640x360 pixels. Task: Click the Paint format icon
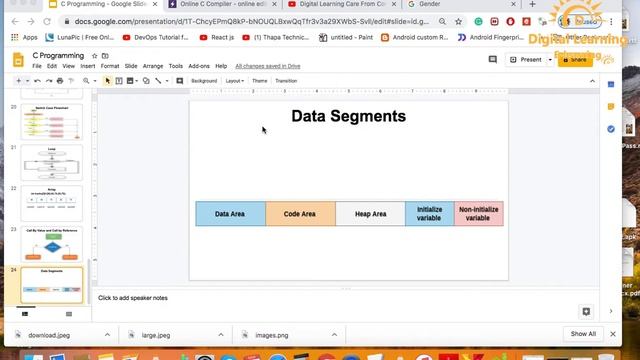71,81
